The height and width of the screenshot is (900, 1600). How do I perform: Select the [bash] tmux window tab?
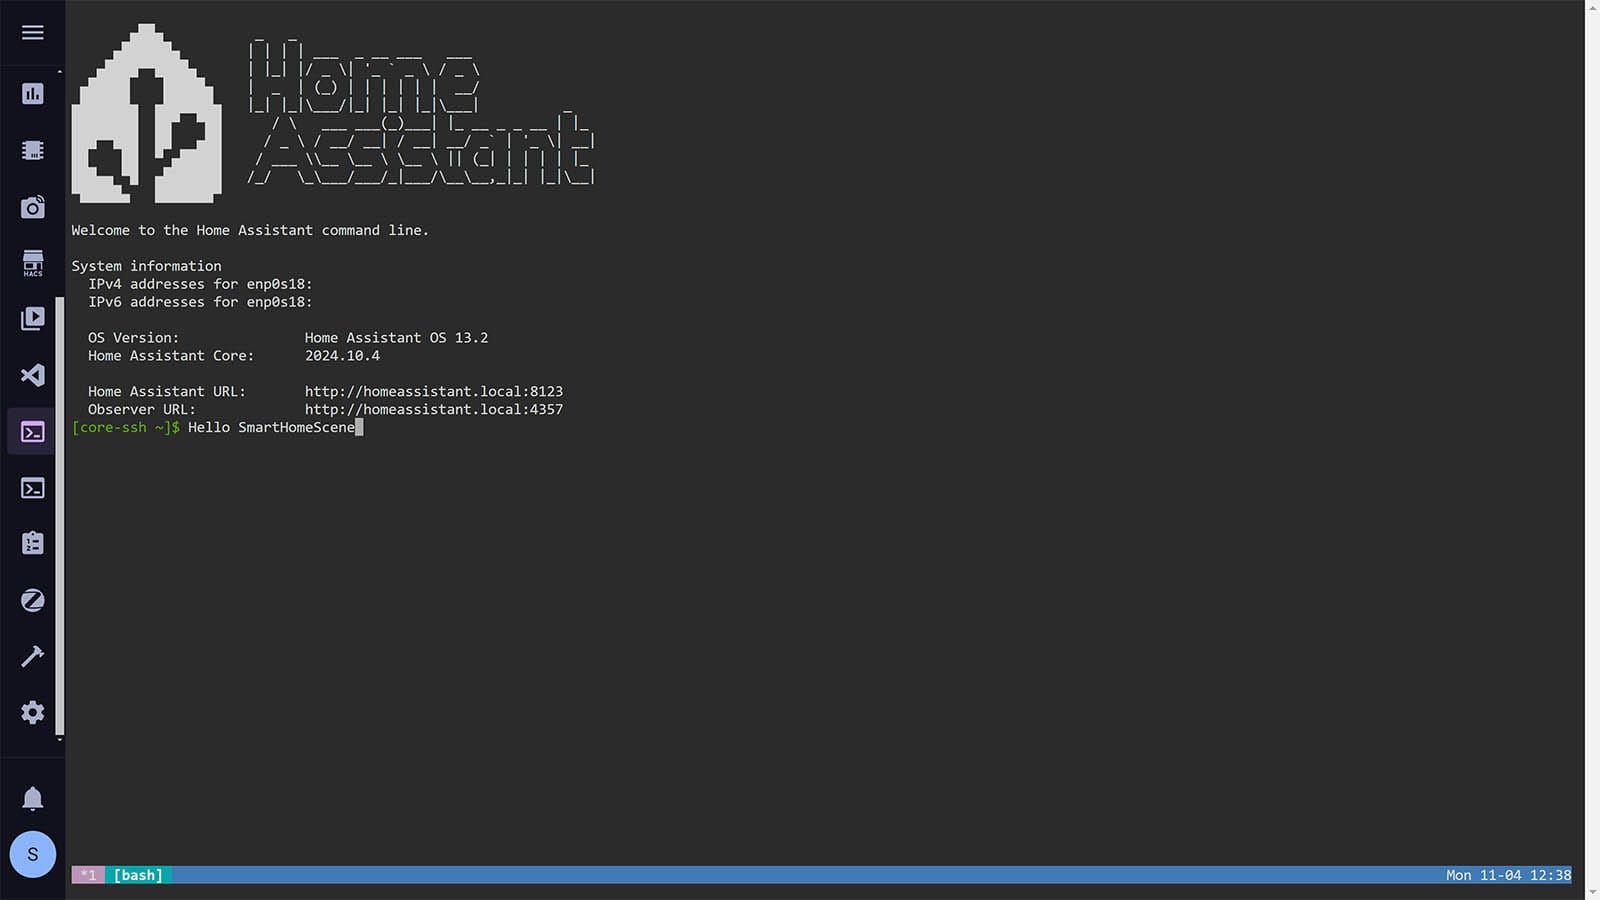[x=138, y=875]
